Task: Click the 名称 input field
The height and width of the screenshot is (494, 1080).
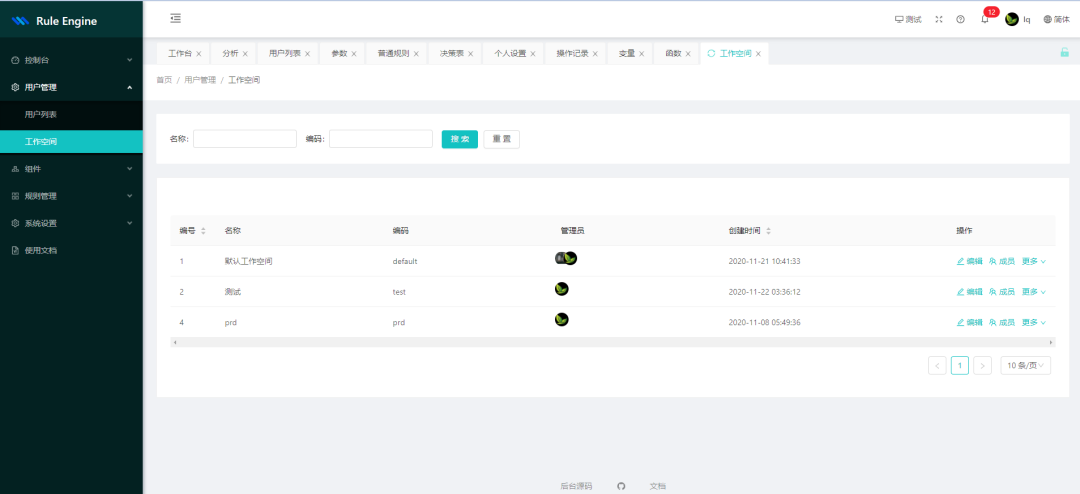Action: coord(245,139)
